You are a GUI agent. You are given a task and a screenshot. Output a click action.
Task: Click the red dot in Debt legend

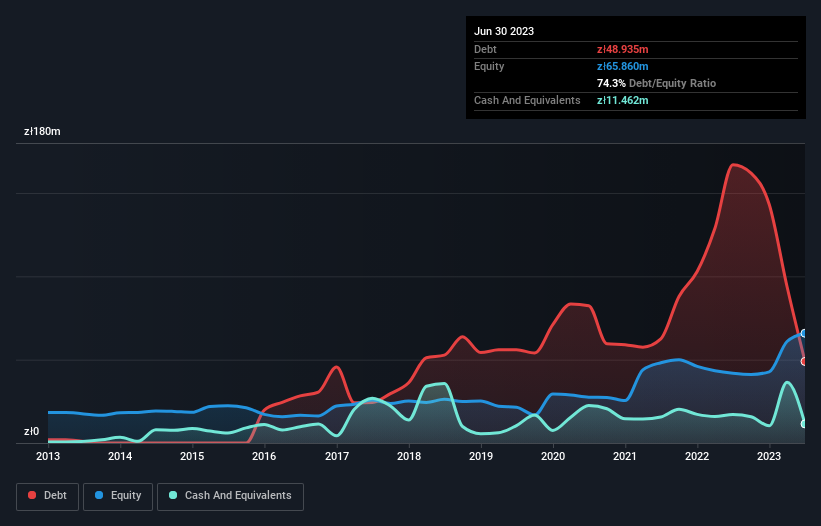[x=32, y=495]
